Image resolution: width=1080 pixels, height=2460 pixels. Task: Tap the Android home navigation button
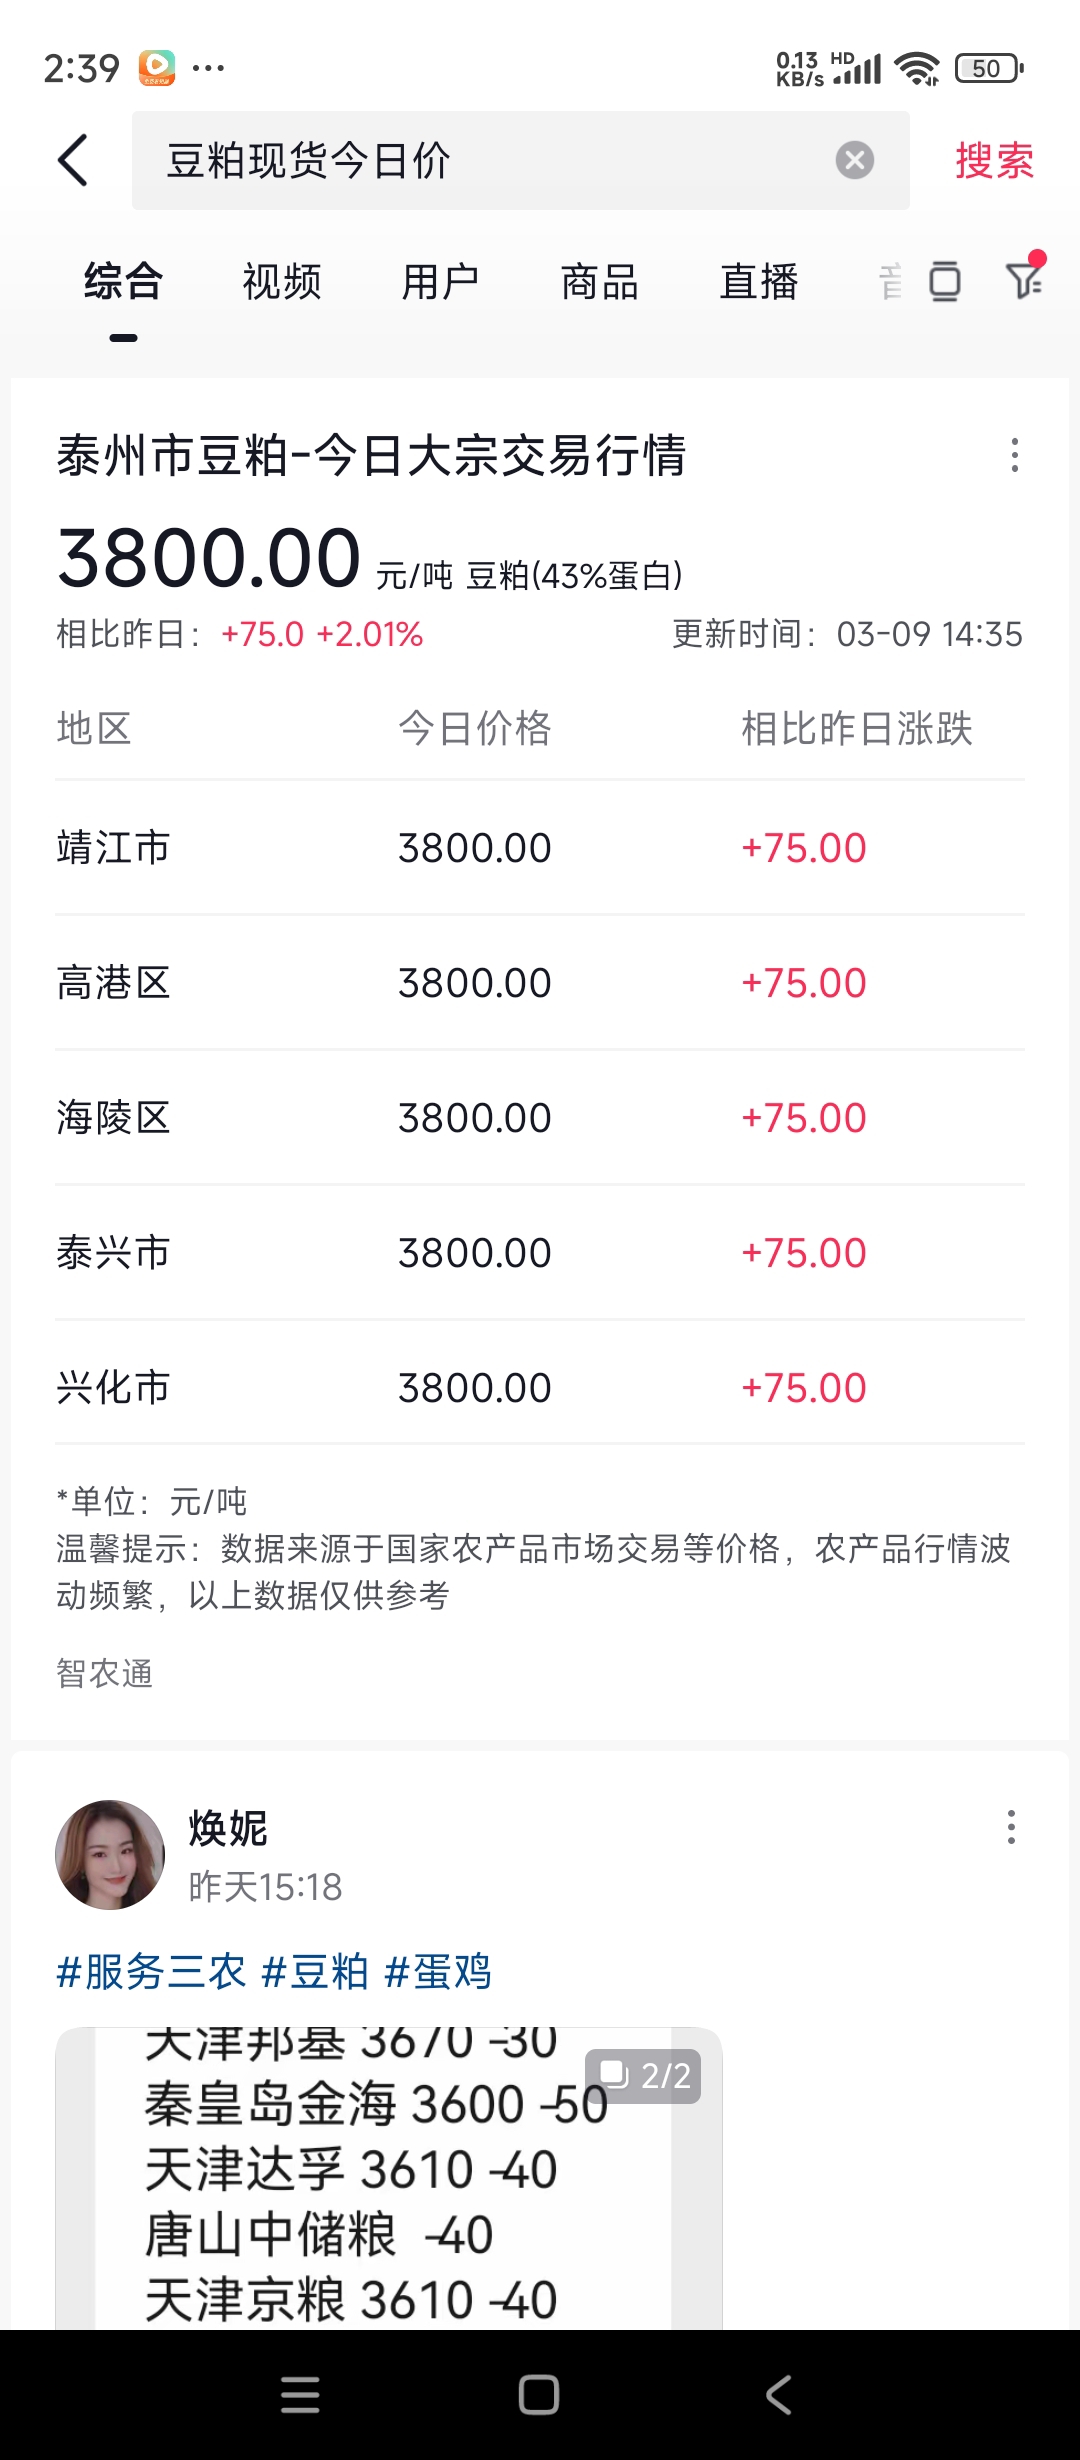(x=539, y=2395)
